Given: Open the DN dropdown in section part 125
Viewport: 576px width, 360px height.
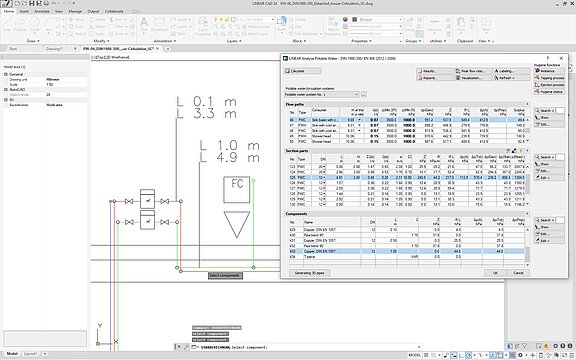Looking at the screenshot, I should [x=324, y=177].
